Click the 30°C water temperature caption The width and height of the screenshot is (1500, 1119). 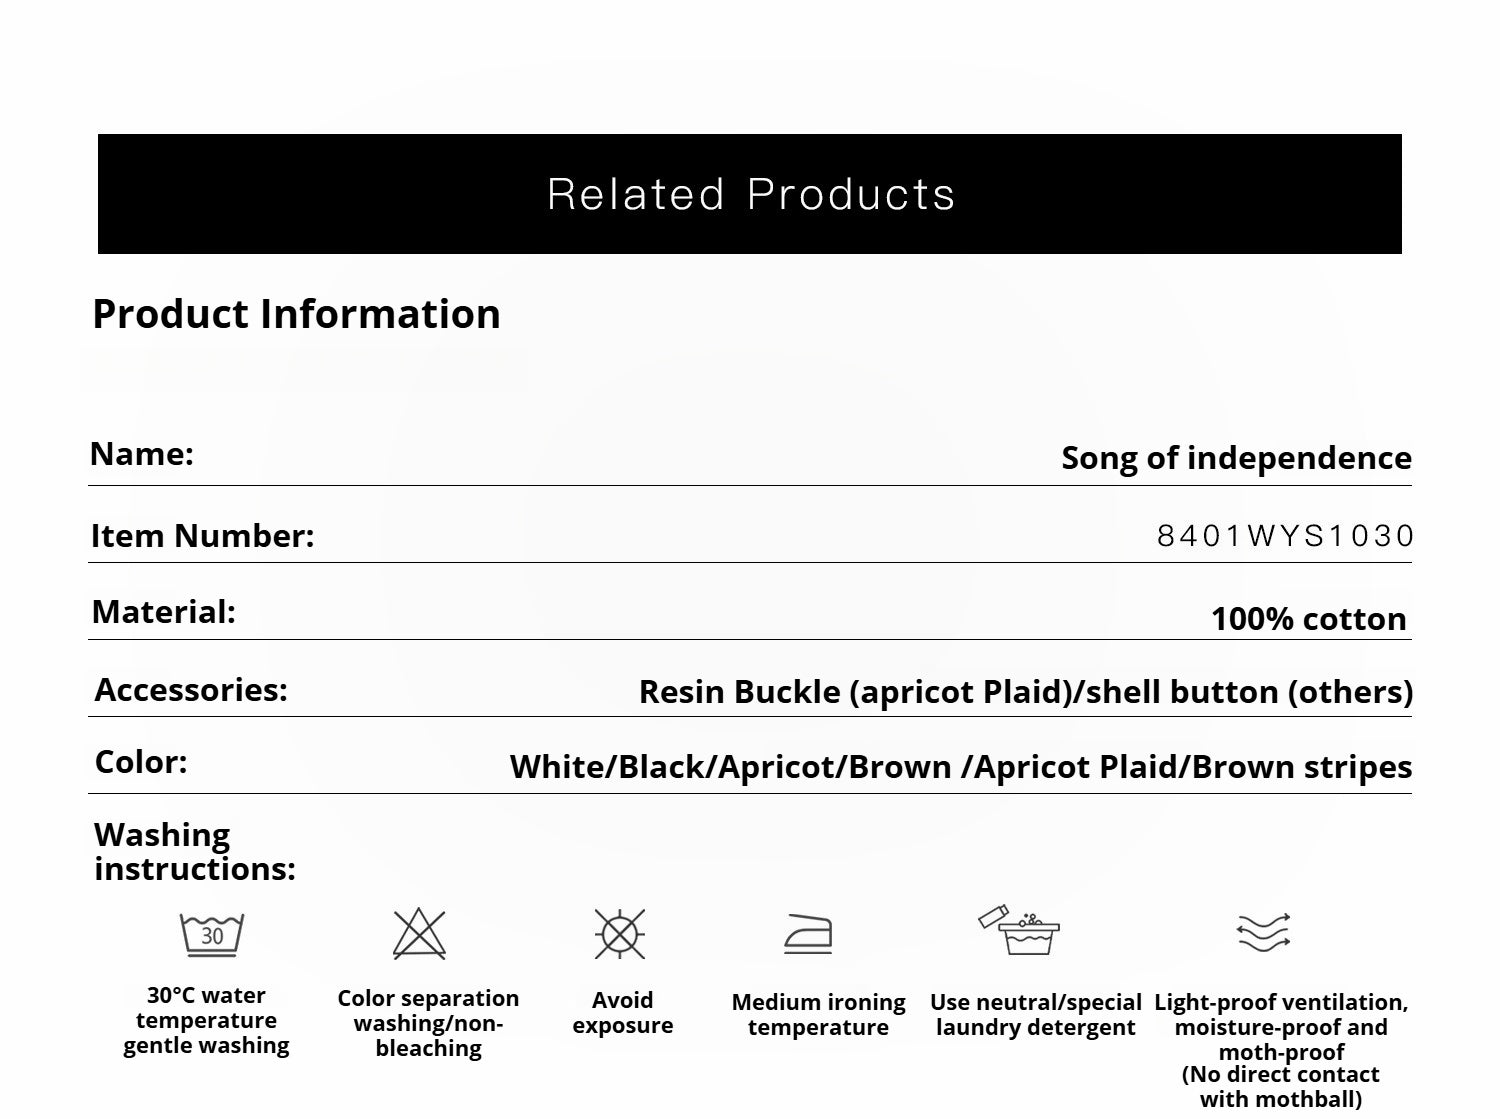pos(206,1021)
